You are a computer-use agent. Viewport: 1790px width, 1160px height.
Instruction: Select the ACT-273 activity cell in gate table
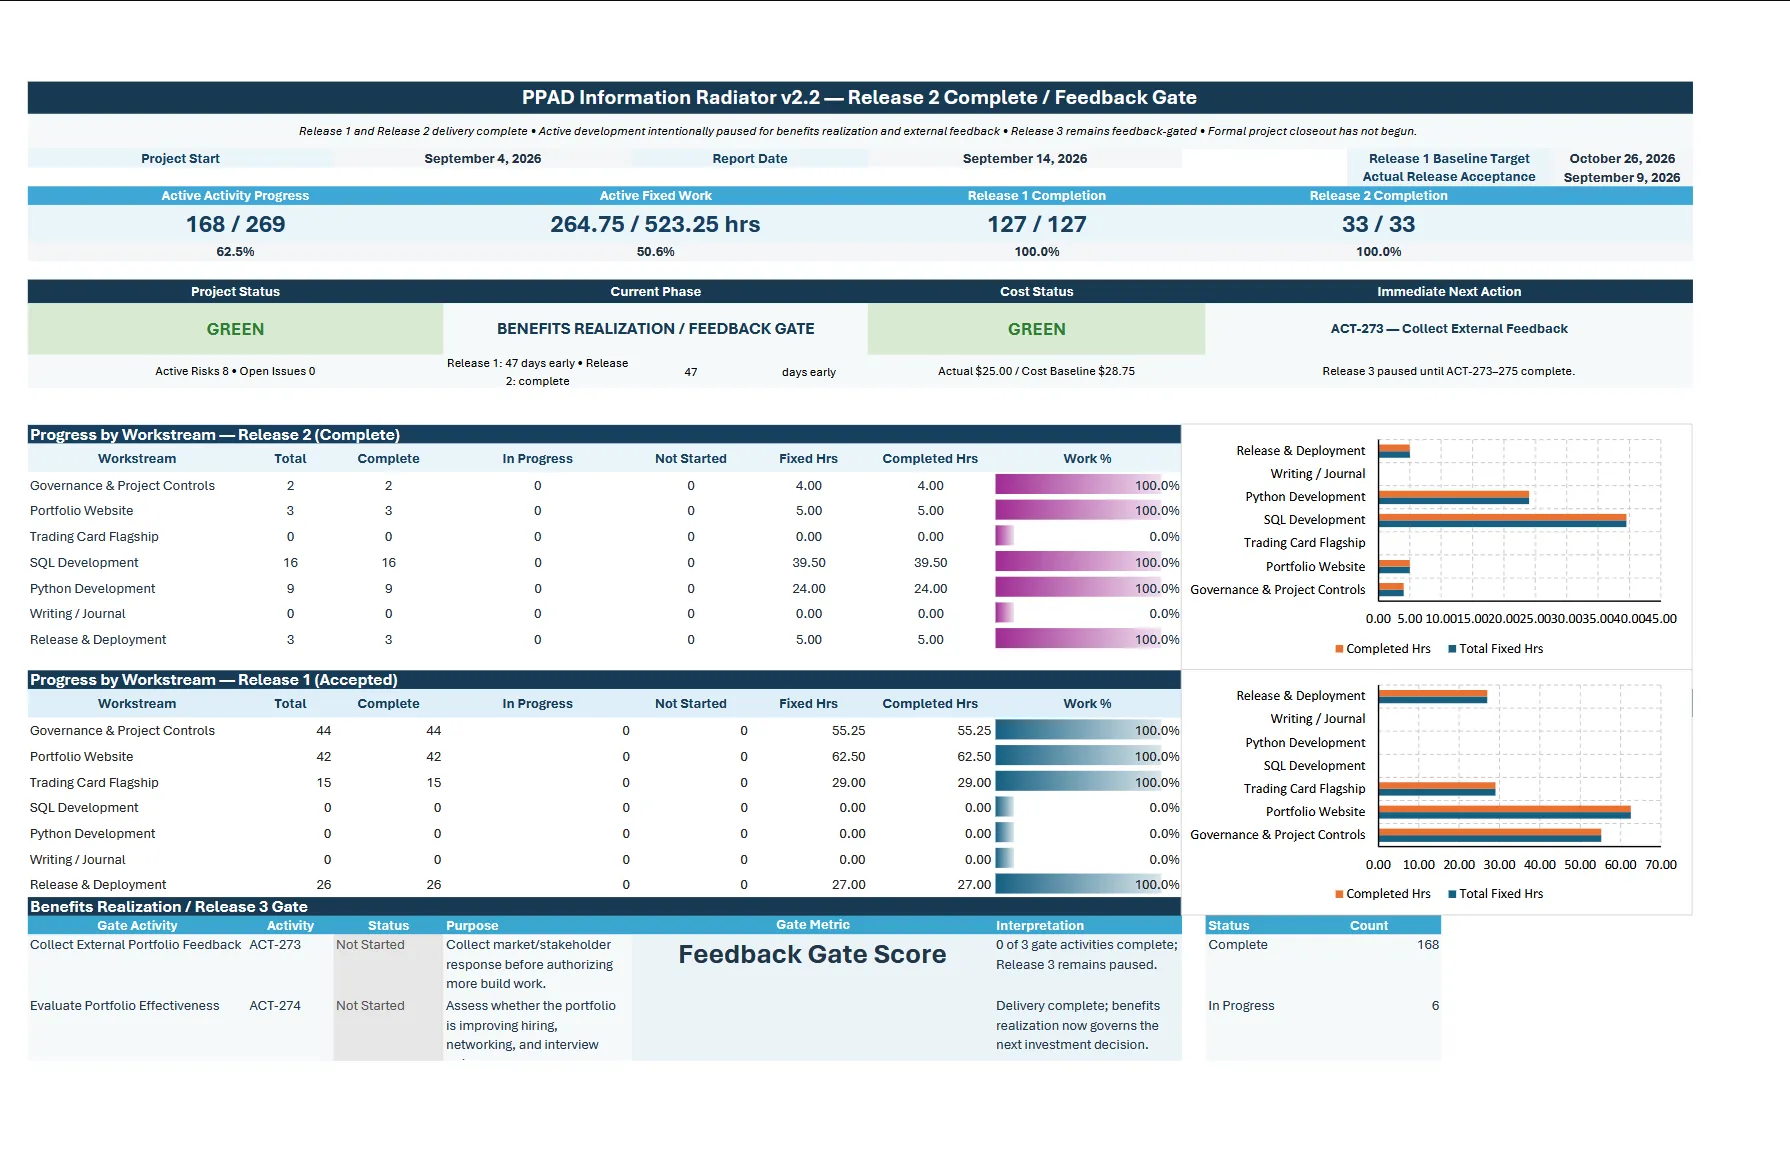275,945
